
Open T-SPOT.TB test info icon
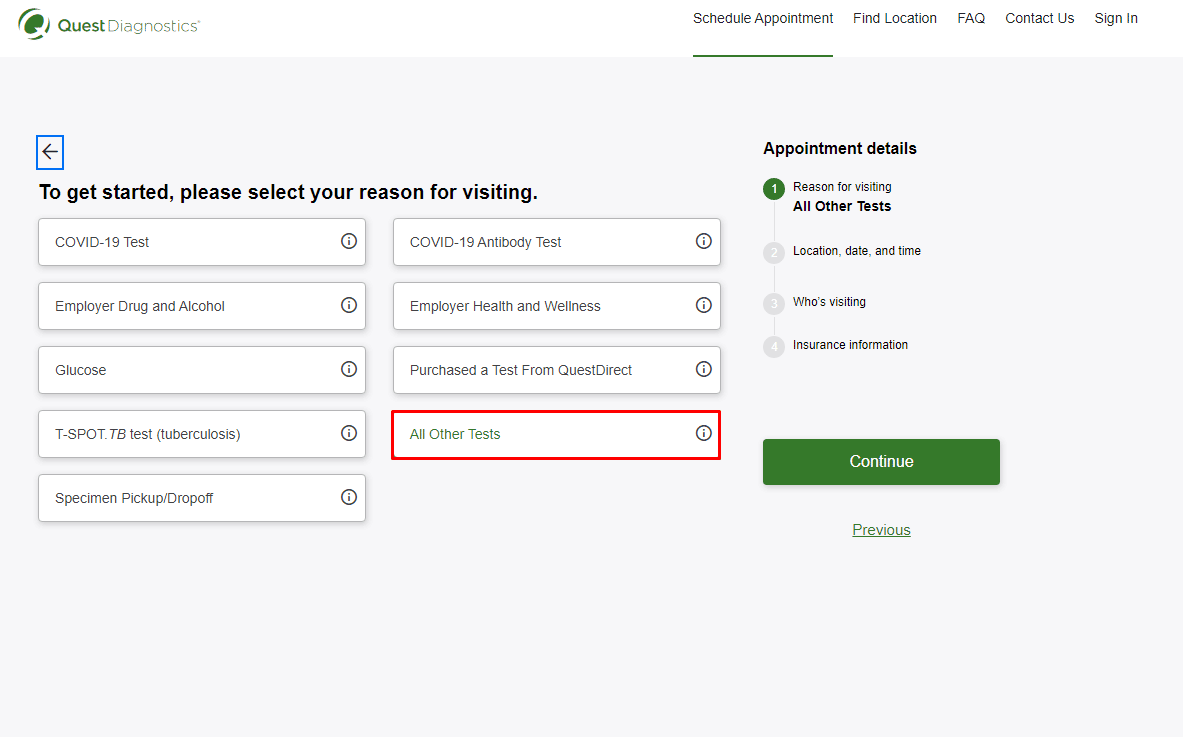coord(349,434)
